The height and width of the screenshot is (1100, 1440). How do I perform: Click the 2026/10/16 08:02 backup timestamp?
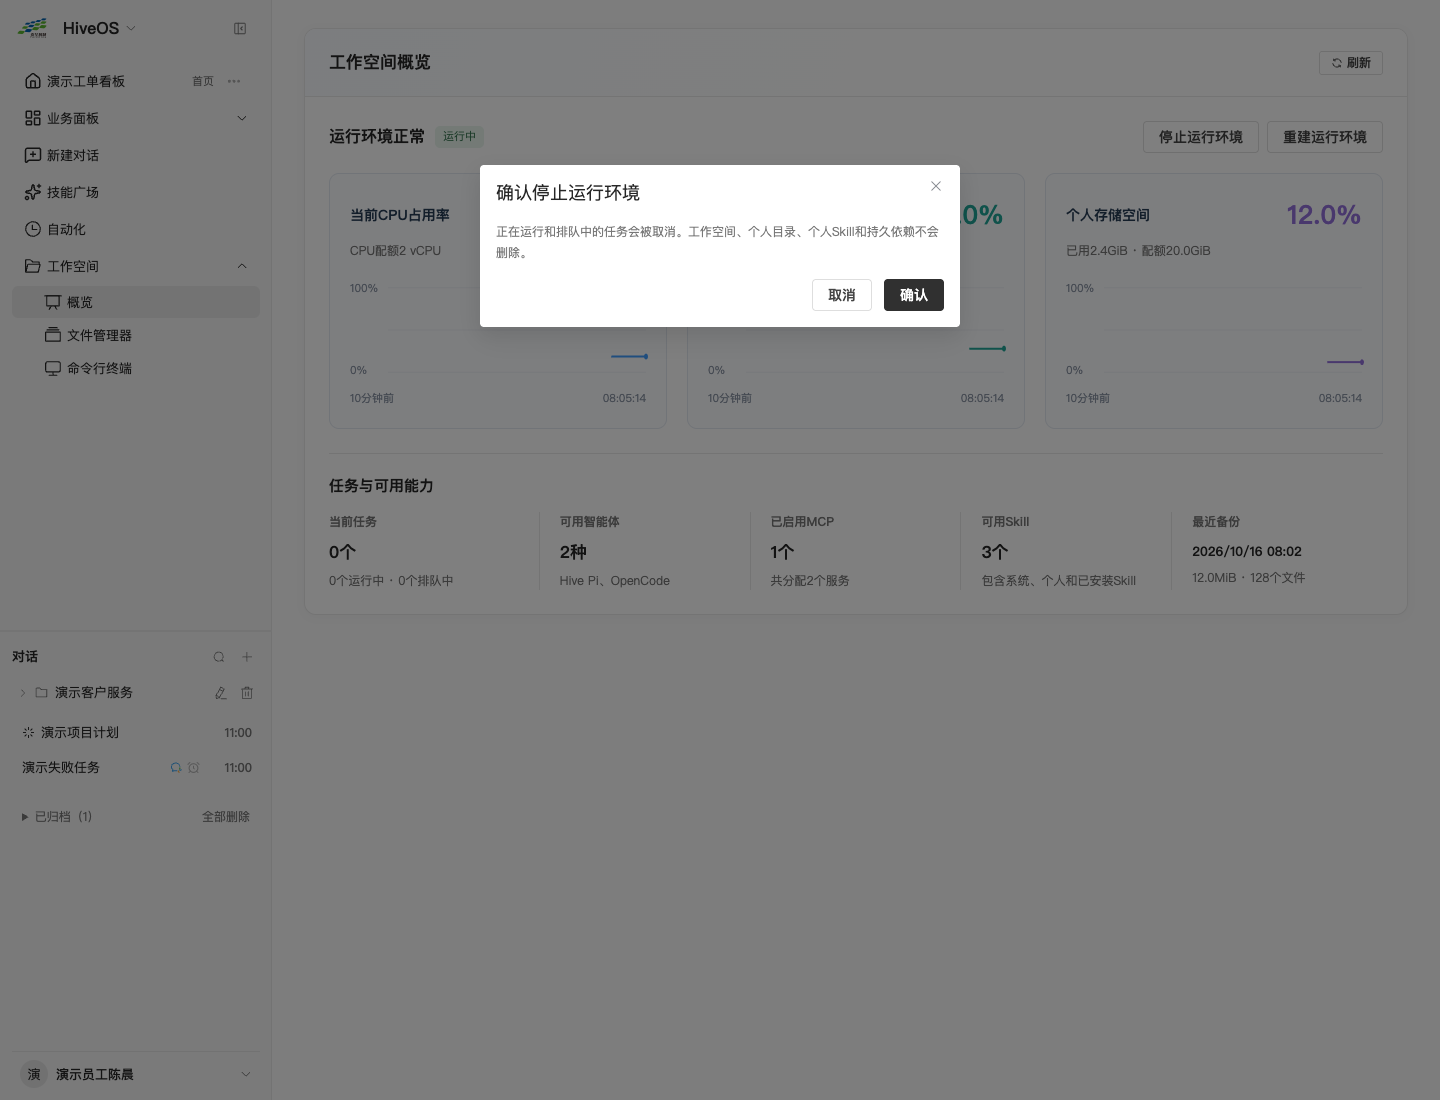[1247, 551]
